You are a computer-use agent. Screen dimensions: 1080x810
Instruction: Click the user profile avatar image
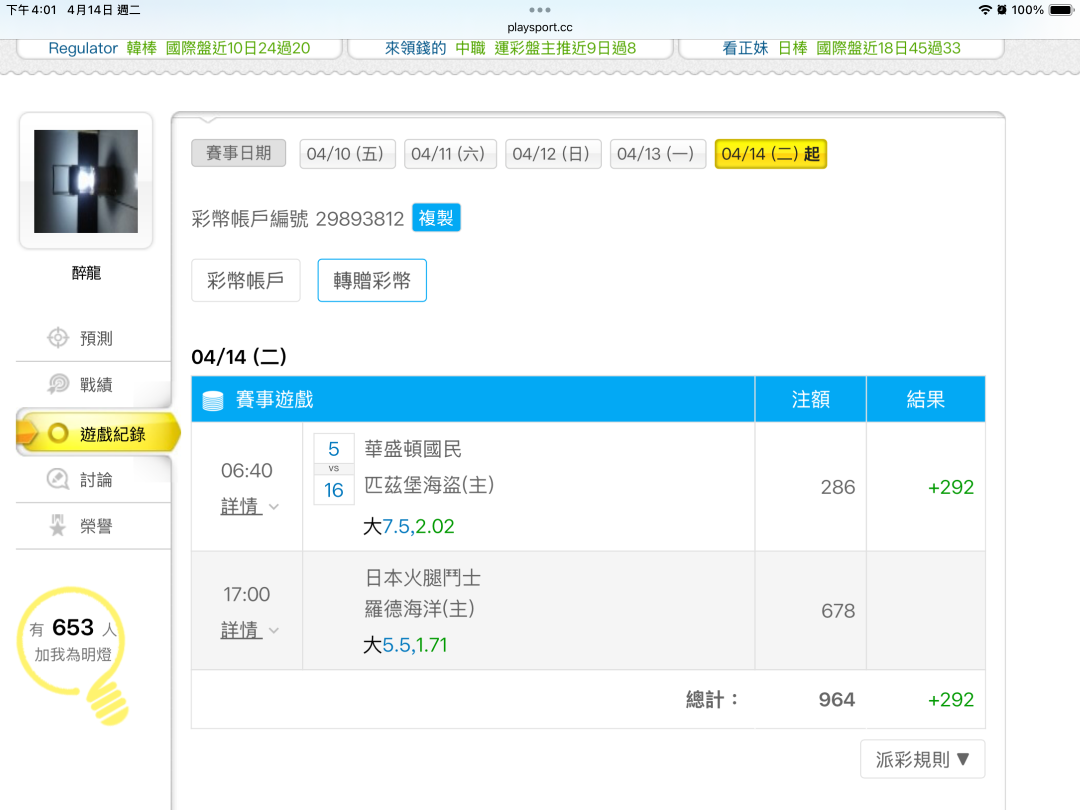click(86, 181)
